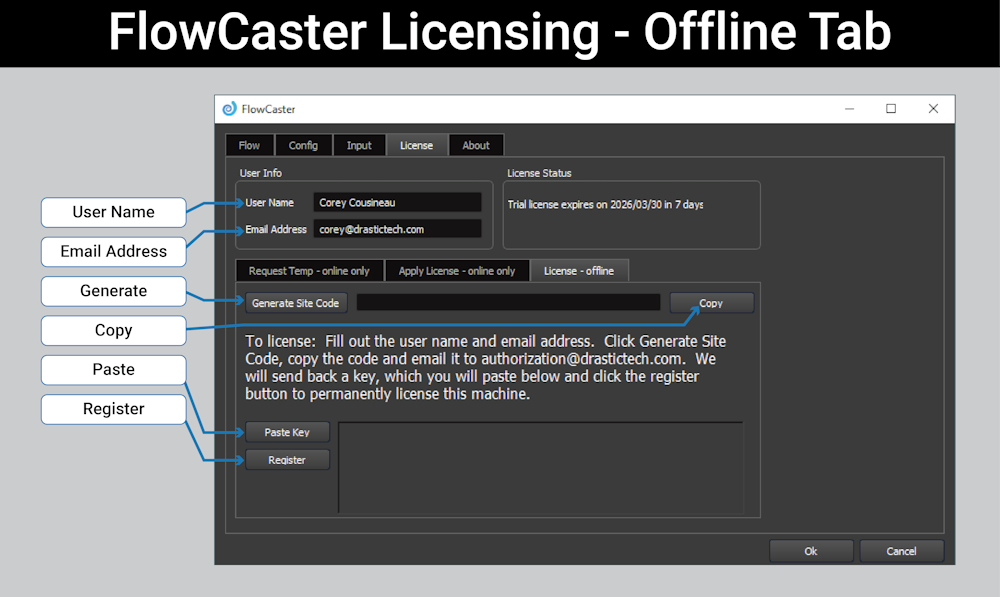The height and width of the screenshot is (597, 1000).
Task: Focus the Email Address input field
Action: [397, 229]
